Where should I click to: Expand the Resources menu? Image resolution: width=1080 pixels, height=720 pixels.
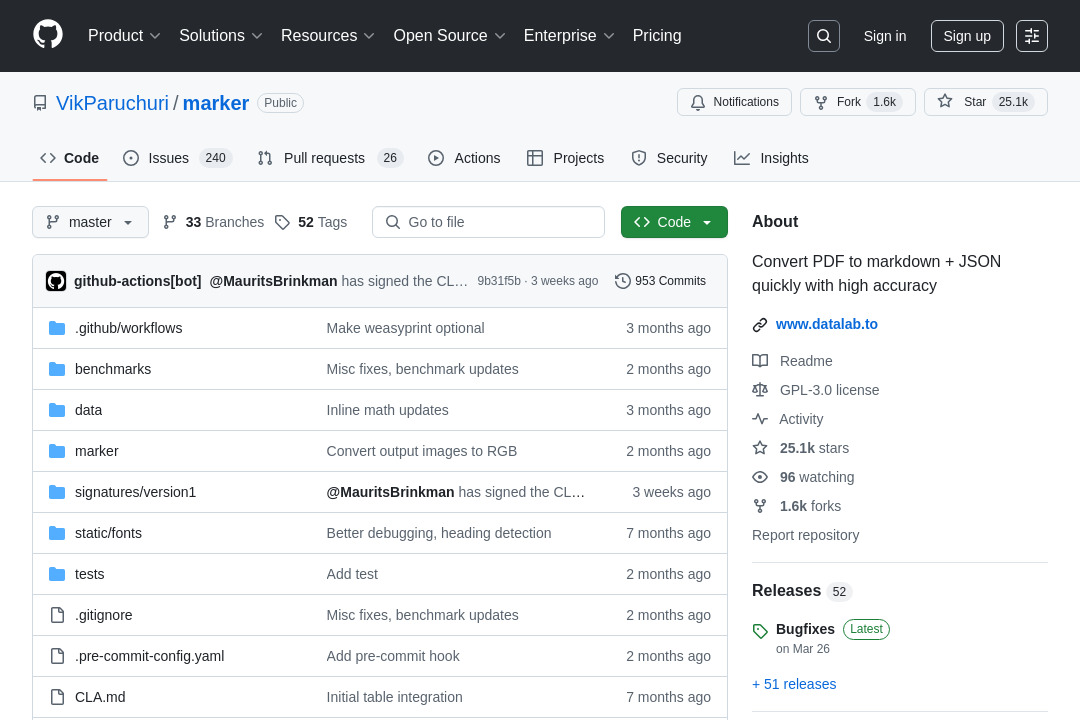(327, 36)
